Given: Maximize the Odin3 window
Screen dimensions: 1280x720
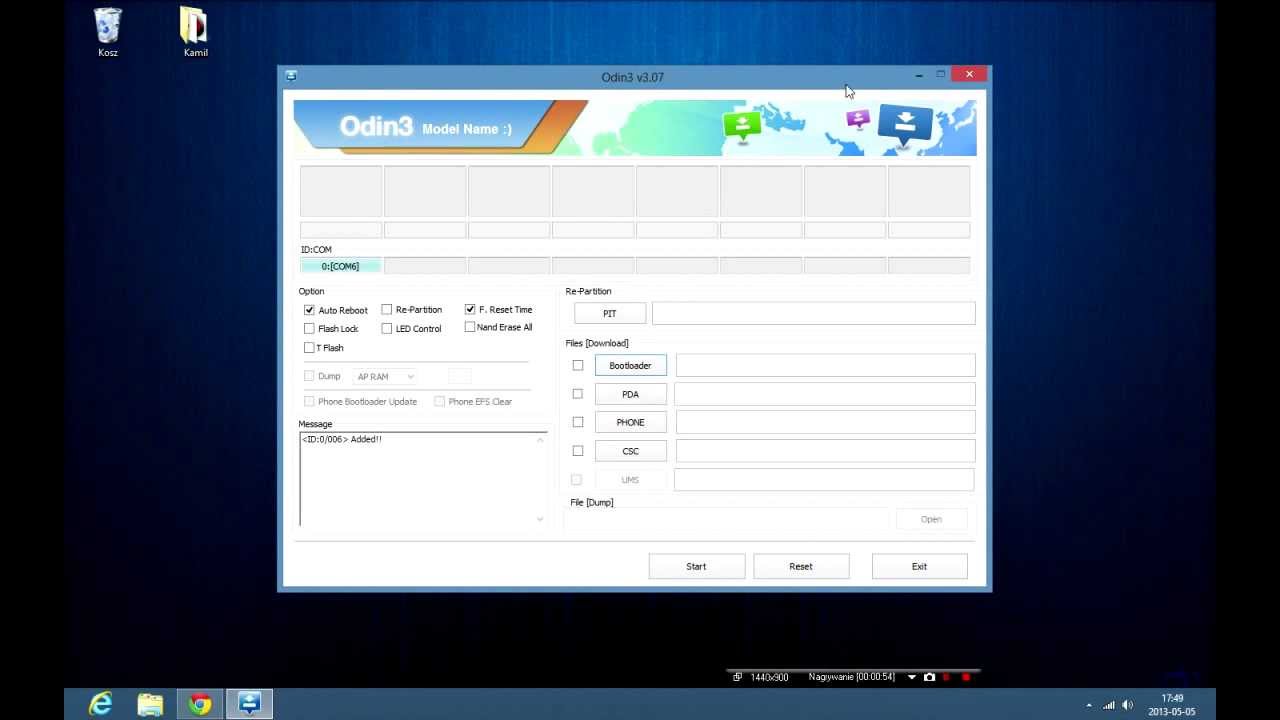Looking at the screenshot, I should coord(941,75).
